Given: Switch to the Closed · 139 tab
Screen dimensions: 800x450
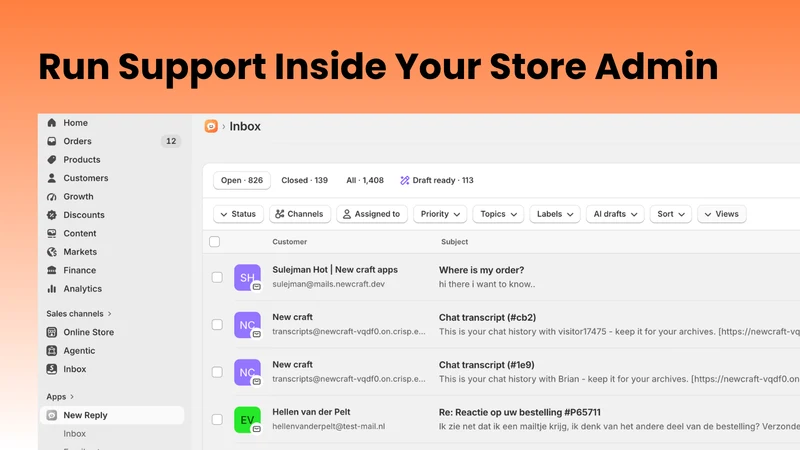Looking at the screenshot, I should click(305, 180).
